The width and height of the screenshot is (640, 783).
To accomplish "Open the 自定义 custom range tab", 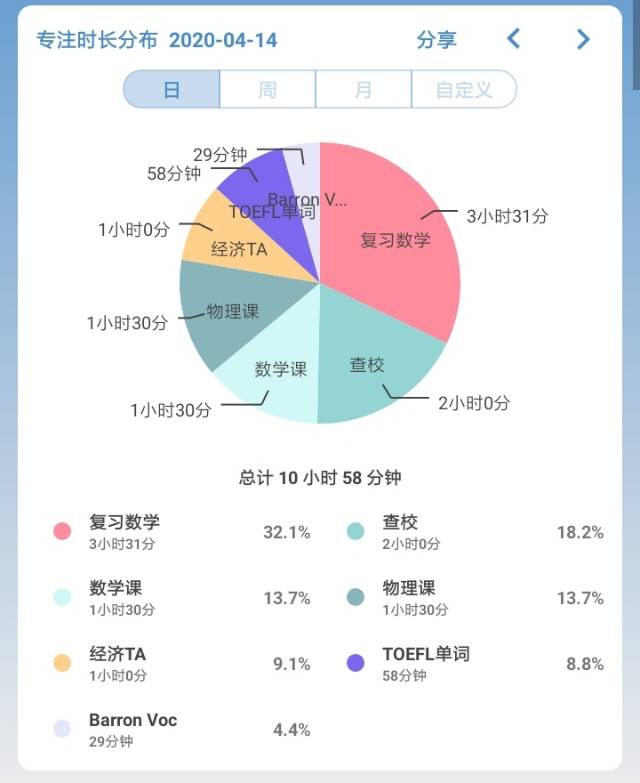I will tap(463, 90).
